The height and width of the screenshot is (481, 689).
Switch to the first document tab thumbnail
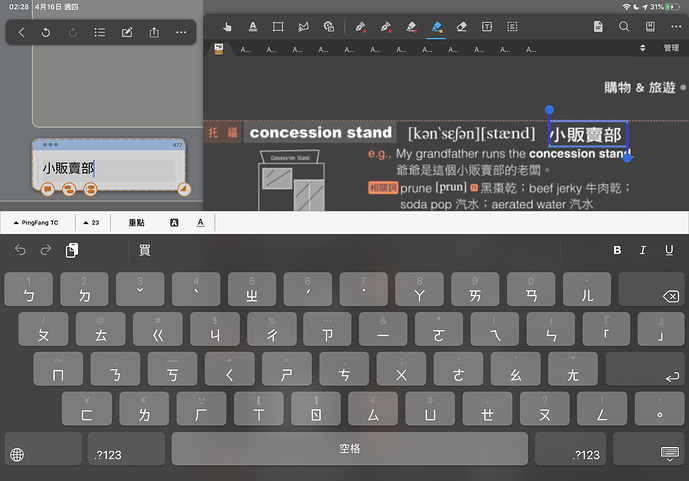point(219,48)
